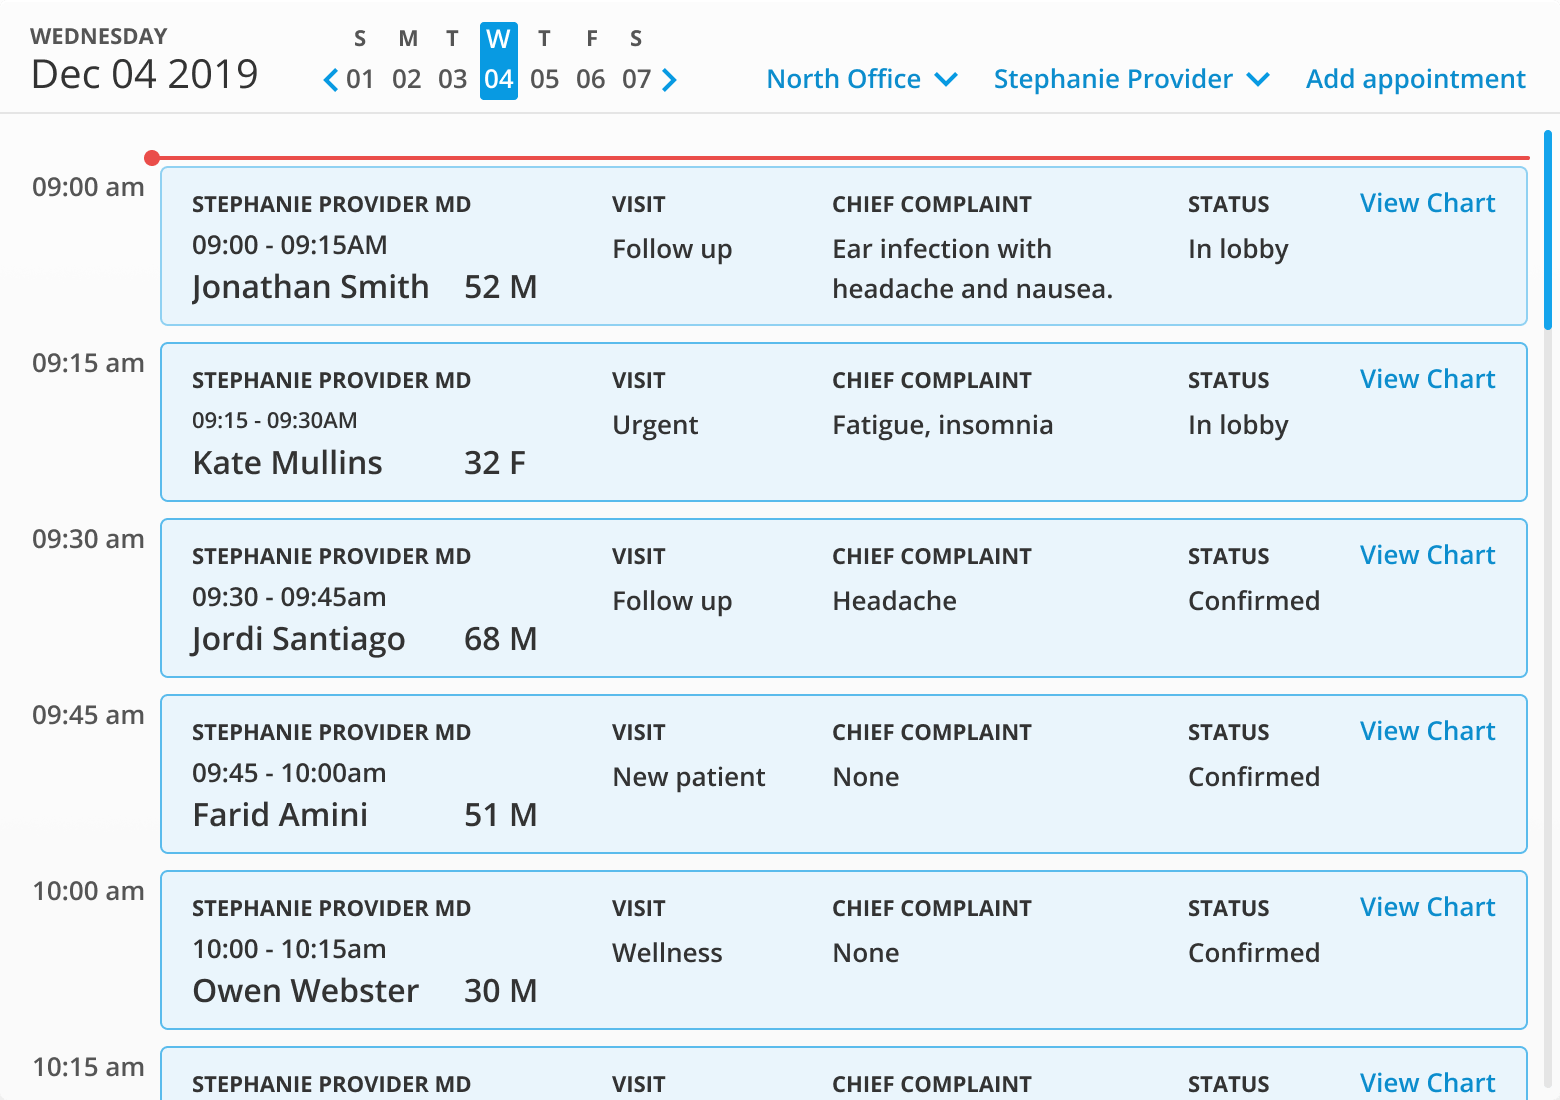View Chart for Jonathan Smith
Viewport: 1560px width, 1100px height.
(1427, 203)
